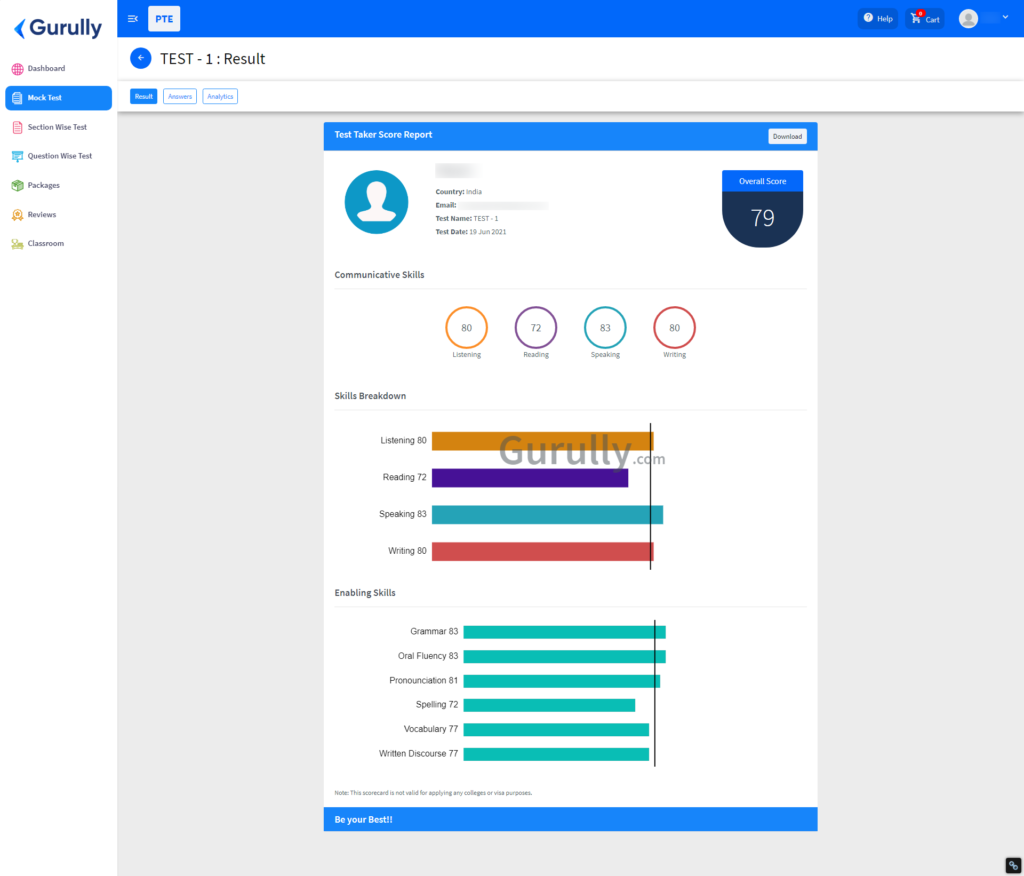
Task: Download the score report
Action: pyautogui.click(x=787, y=136)
